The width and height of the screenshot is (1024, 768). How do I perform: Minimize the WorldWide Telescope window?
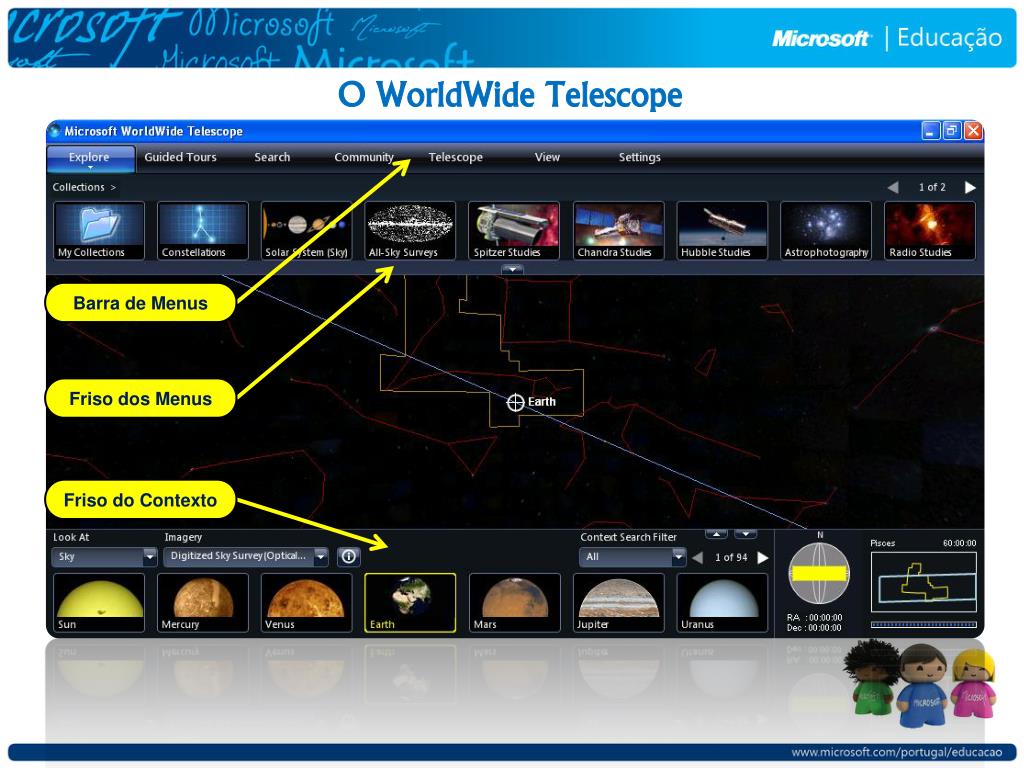(x=931, y=131)
